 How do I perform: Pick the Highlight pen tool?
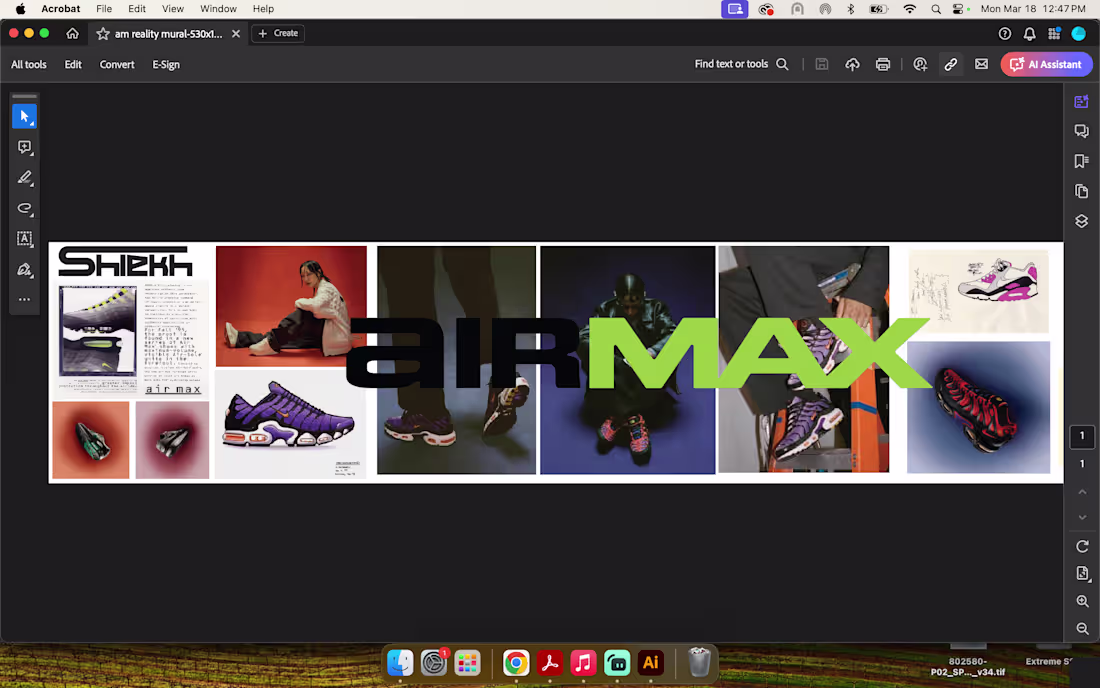(25, 177)
